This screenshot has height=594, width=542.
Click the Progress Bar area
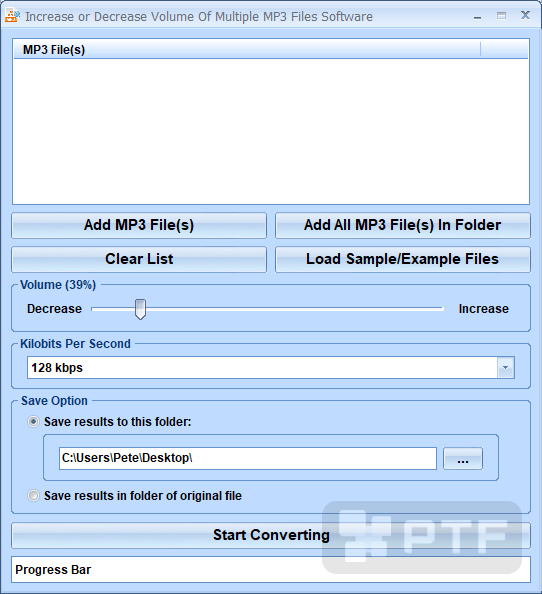271,569
